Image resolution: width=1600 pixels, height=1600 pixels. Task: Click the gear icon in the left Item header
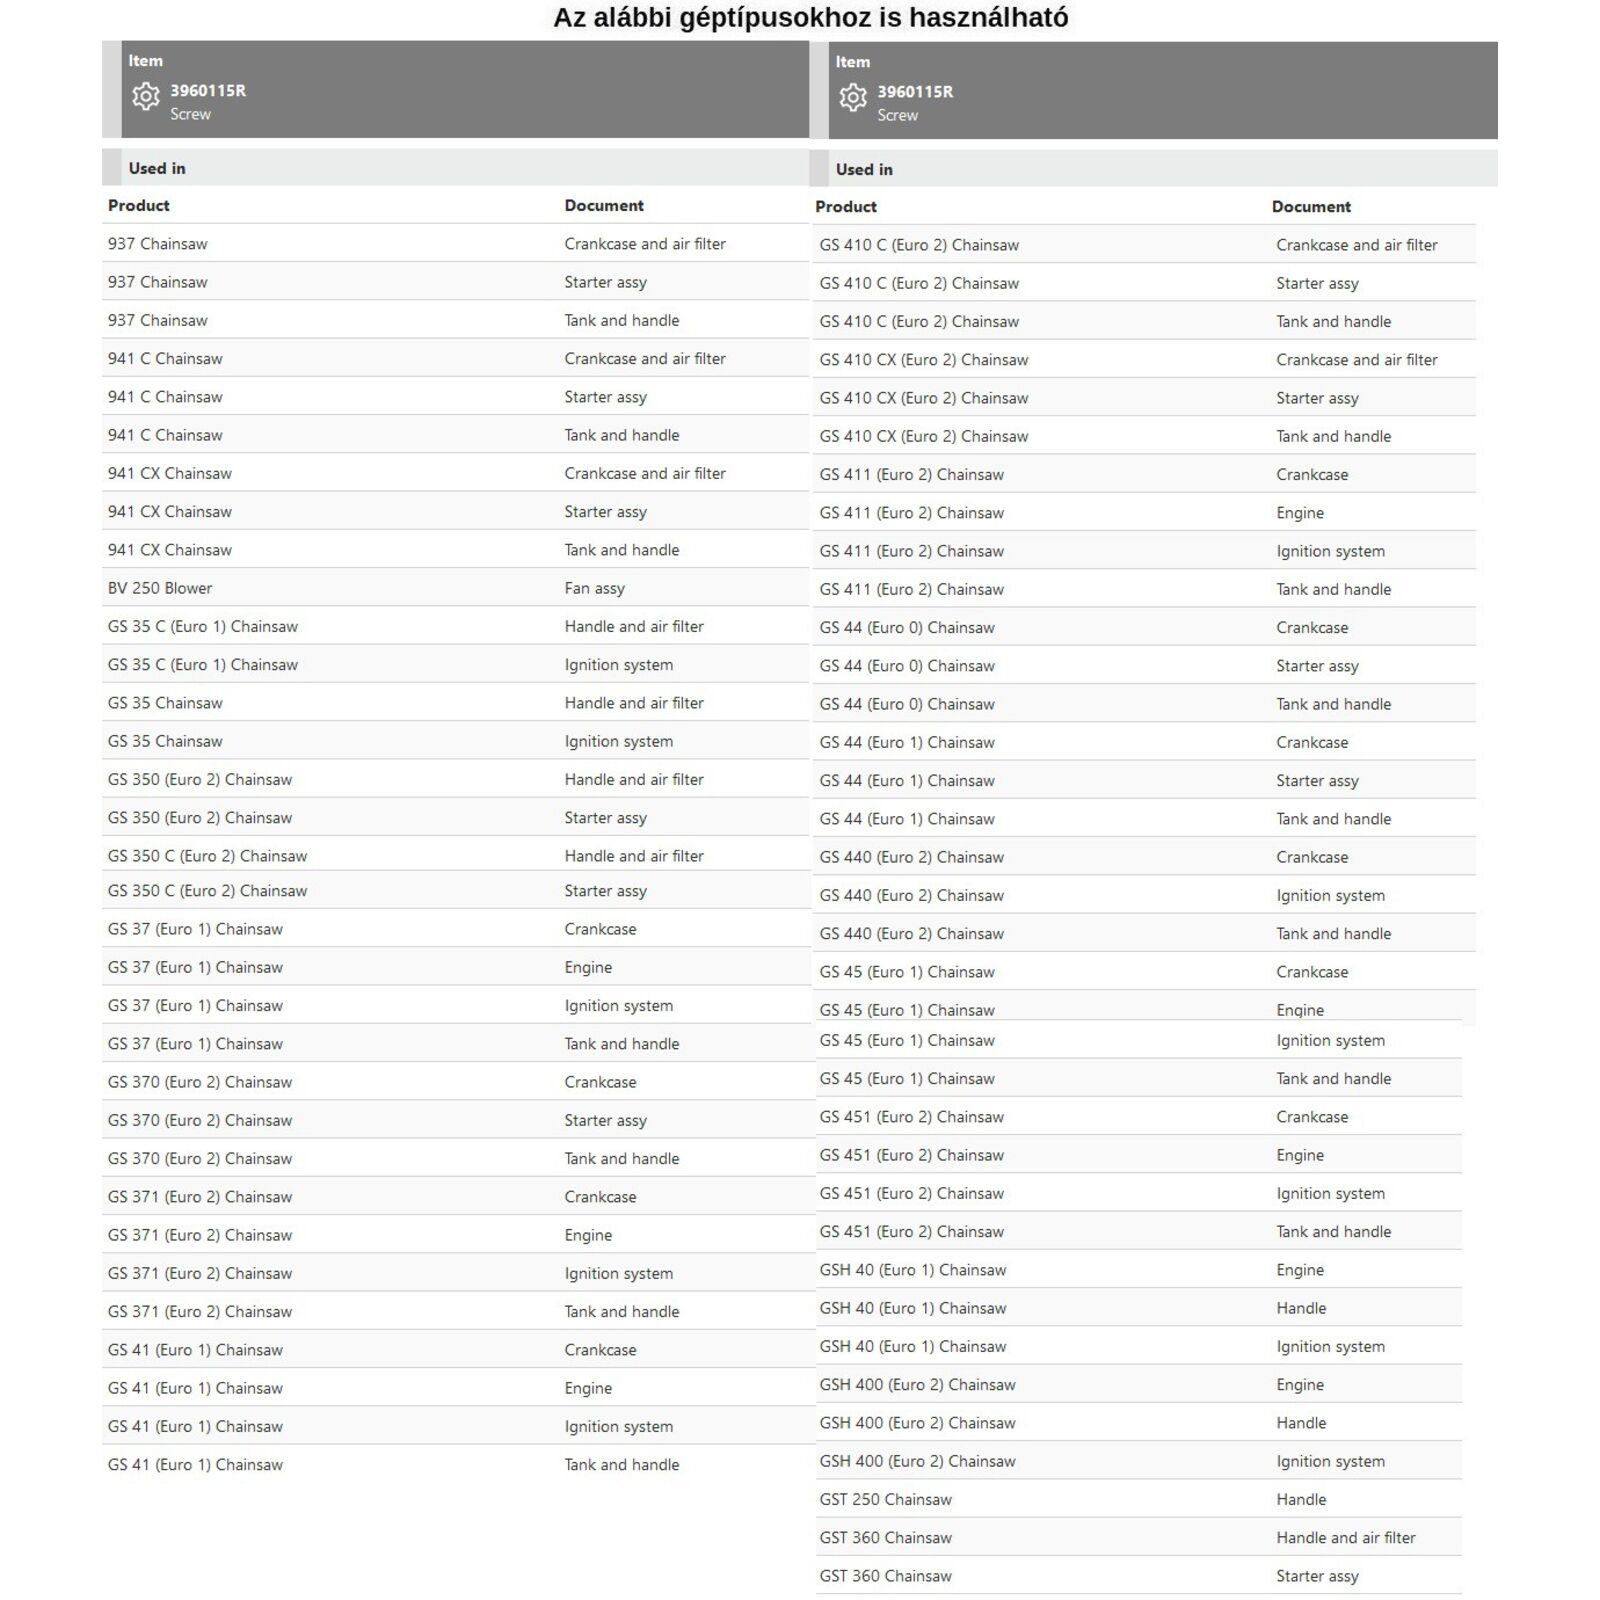click(146, 96)
